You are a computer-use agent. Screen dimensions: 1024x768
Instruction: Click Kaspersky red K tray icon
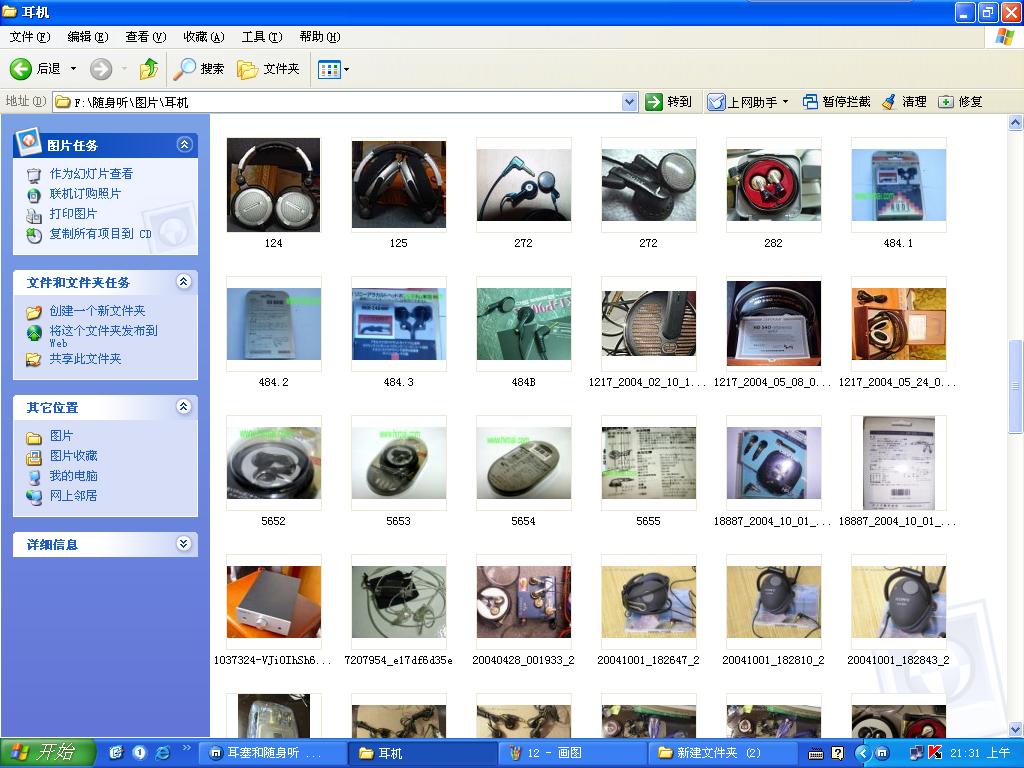[935, 753]
